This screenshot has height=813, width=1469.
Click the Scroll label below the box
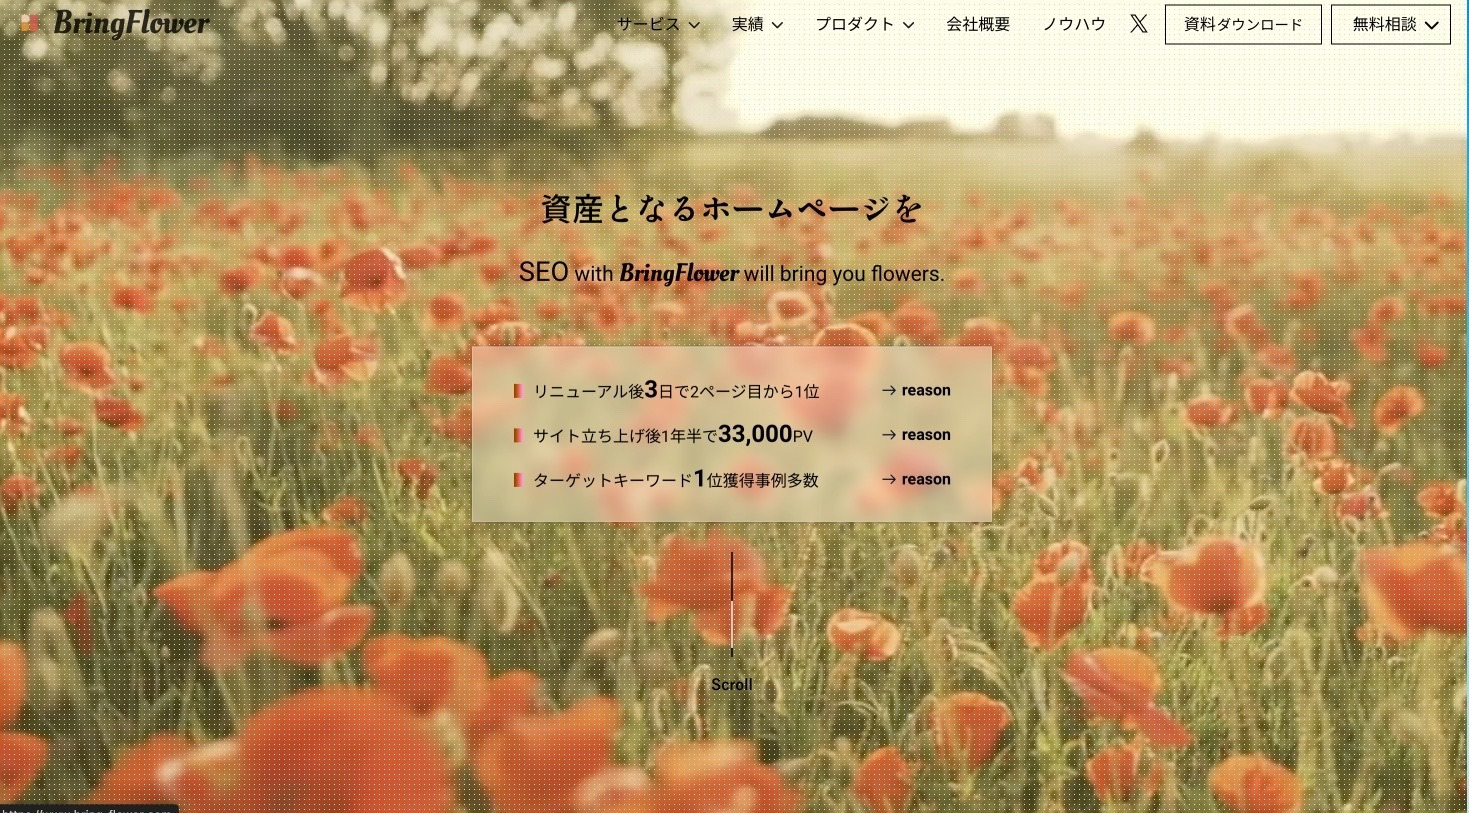(731, 685)
